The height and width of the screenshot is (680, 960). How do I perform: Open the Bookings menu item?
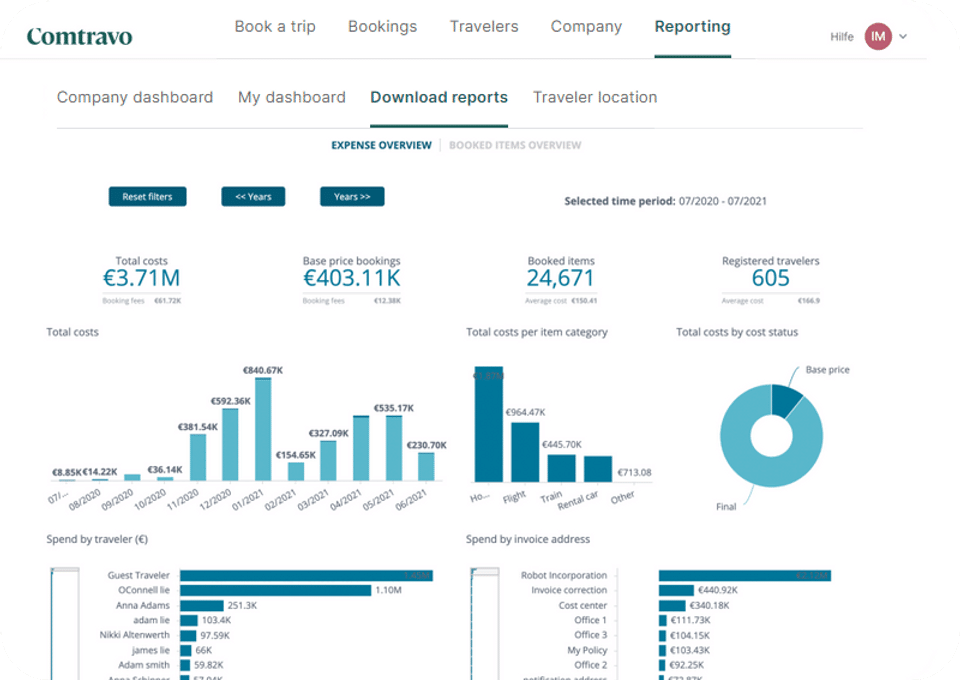383,26
